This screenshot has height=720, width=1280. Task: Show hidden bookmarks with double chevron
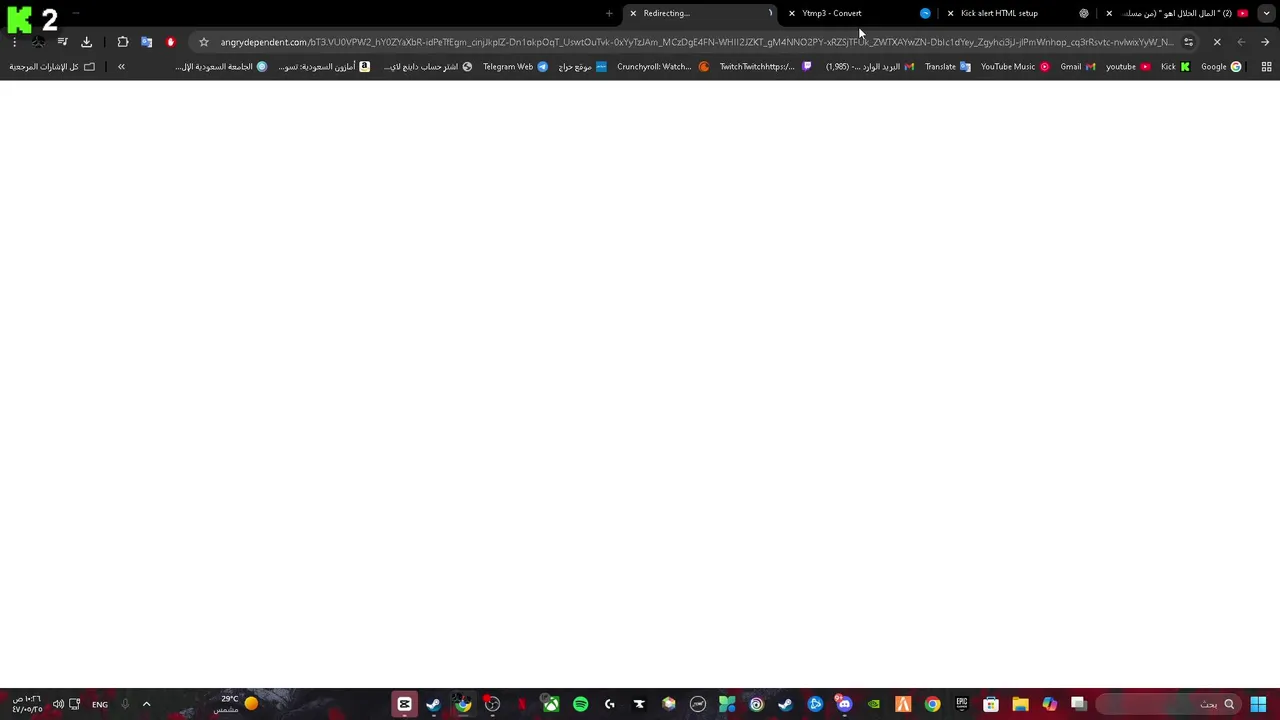(x=121, y=67)
